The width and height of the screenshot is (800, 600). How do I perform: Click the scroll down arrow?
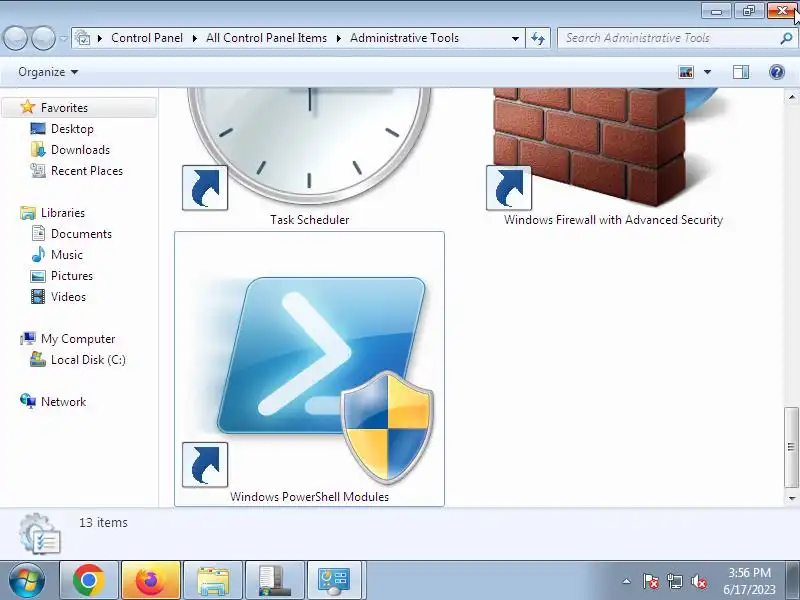791,498
